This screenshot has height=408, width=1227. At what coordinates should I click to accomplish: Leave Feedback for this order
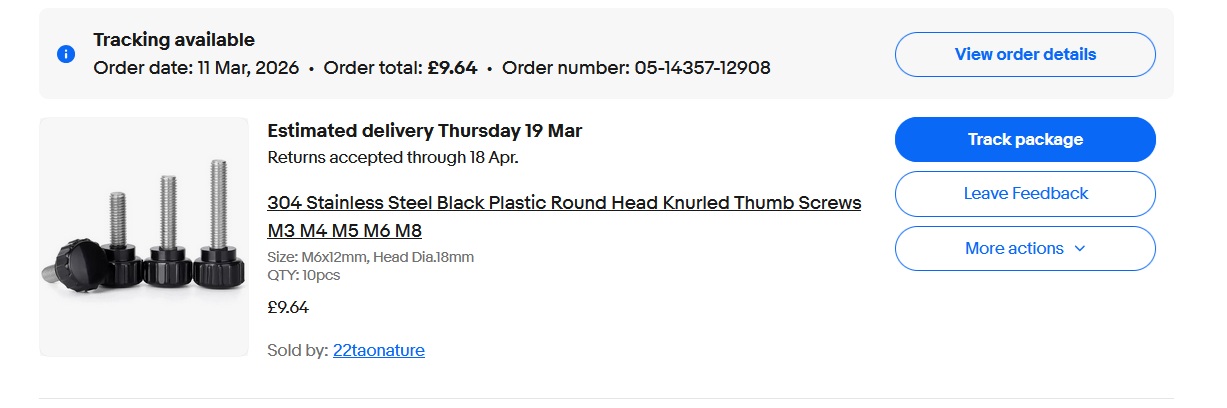1025,193
